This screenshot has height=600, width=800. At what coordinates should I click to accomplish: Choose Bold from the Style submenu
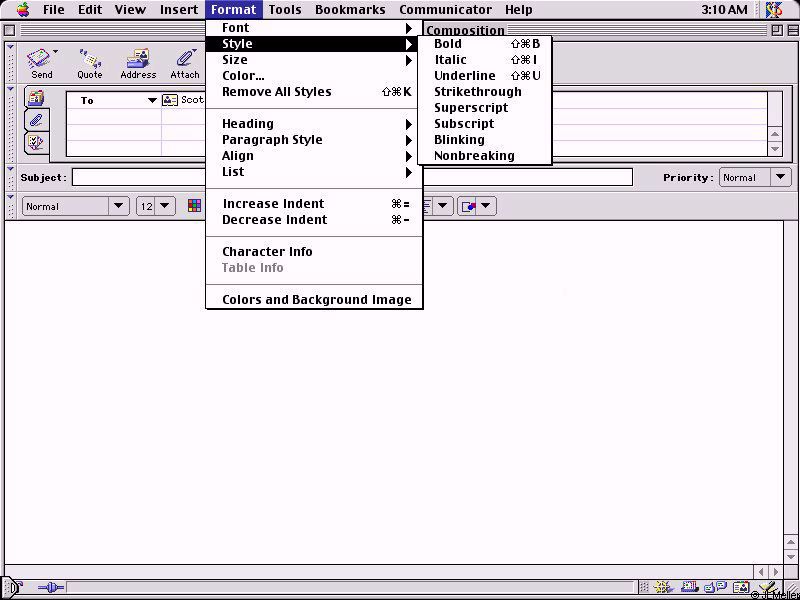click(485, 44)
